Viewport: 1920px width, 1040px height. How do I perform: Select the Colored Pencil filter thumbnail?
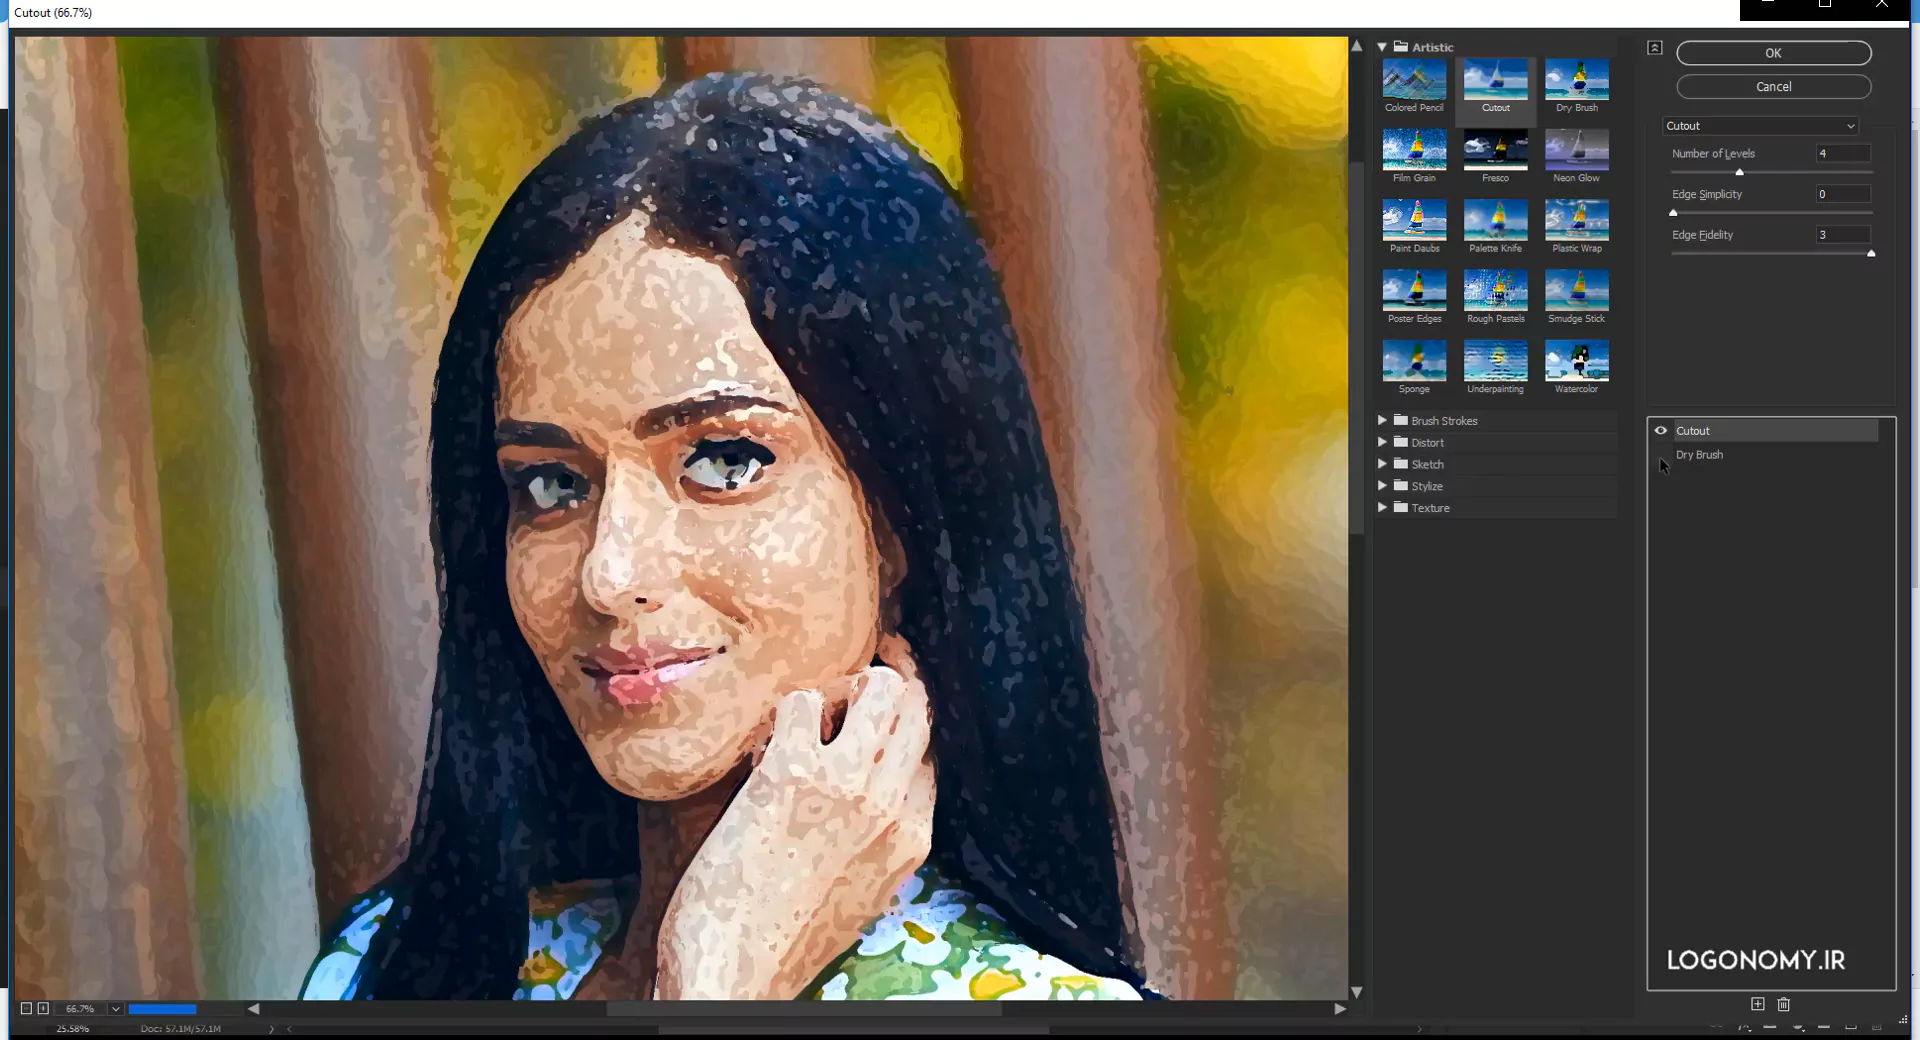1414,80
